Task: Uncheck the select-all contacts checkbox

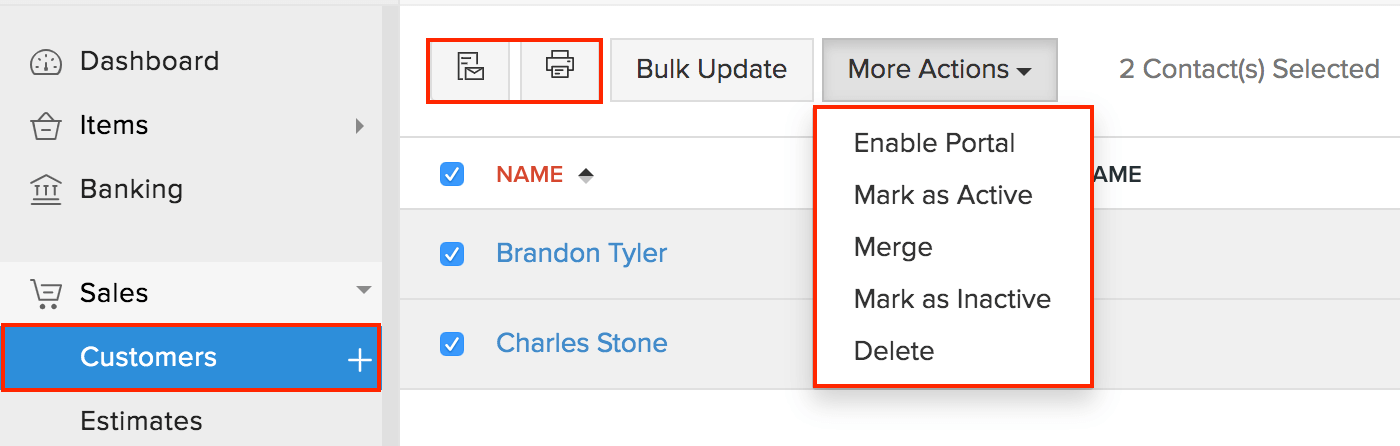Action: (x=452, y=175)
